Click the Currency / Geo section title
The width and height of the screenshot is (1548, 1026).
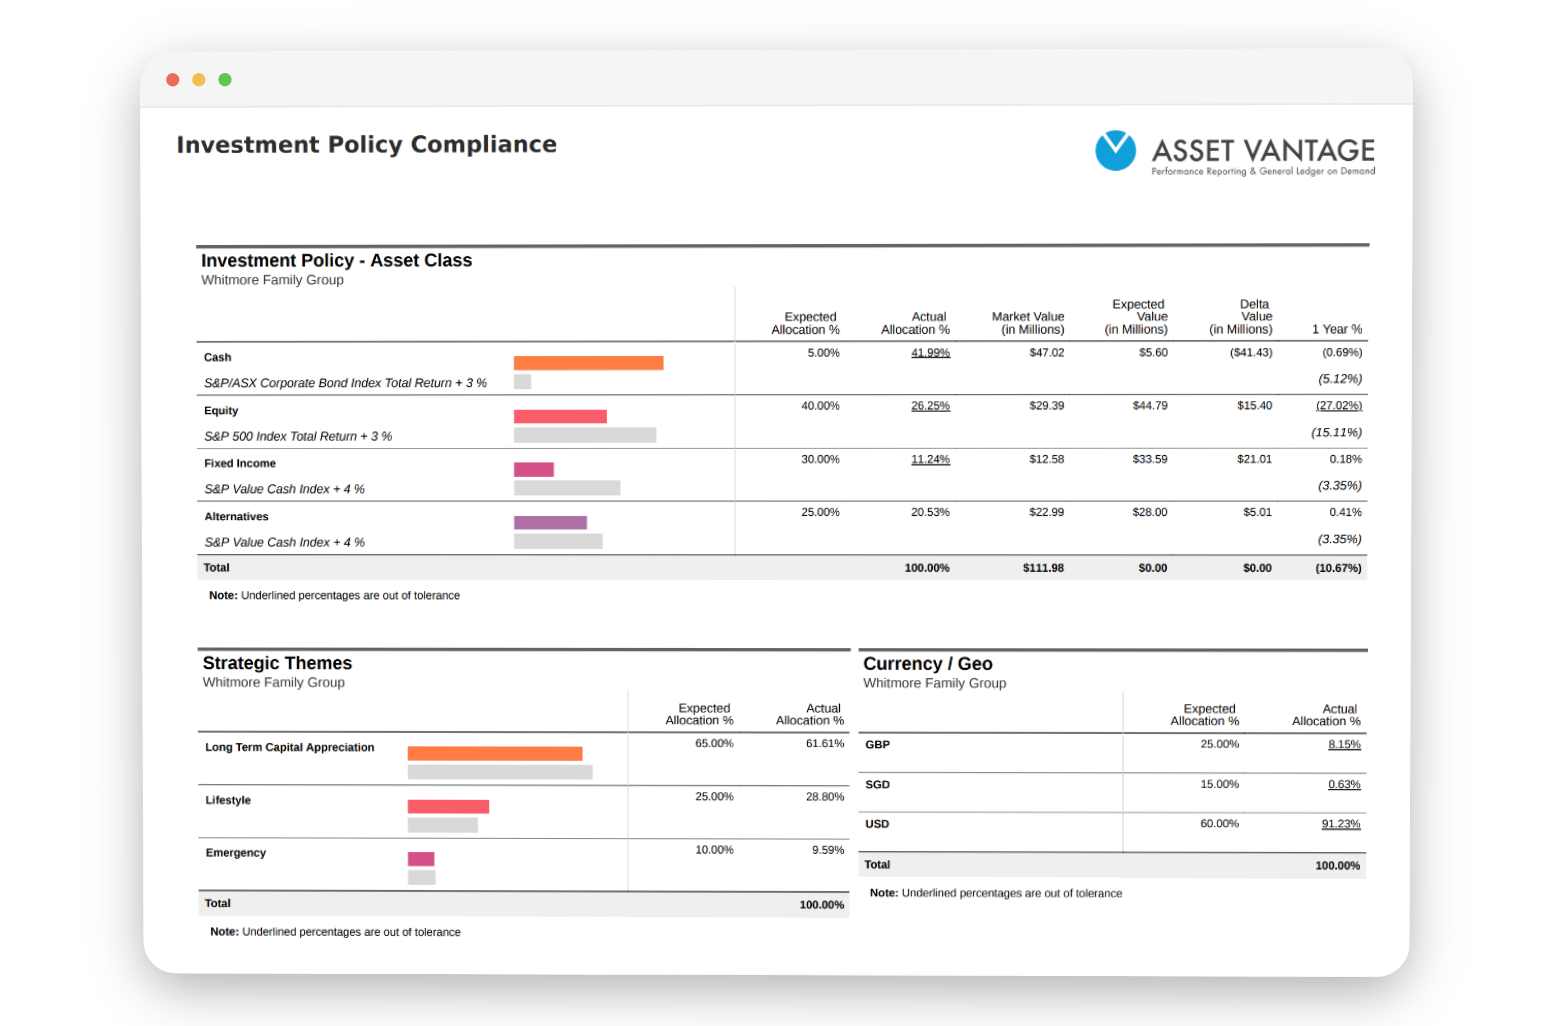pos(928,664)
